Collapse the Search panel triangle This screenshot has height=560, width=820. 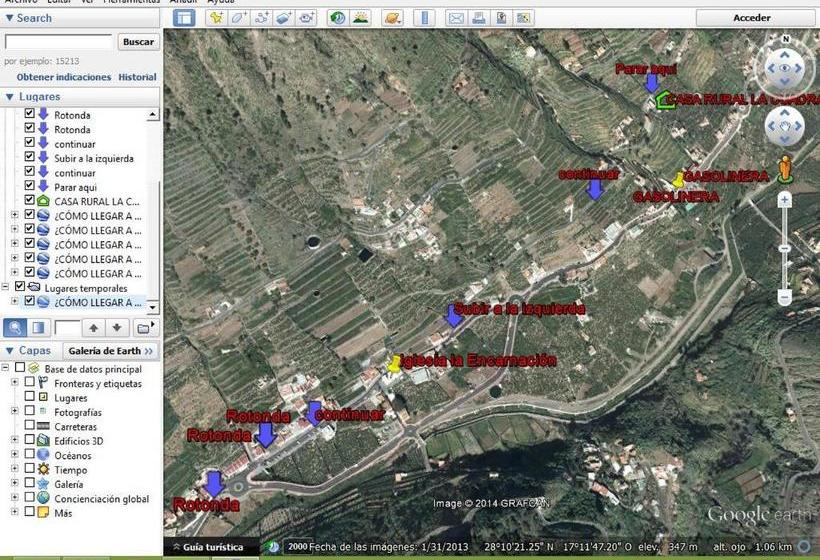click(x=9, y=18)
